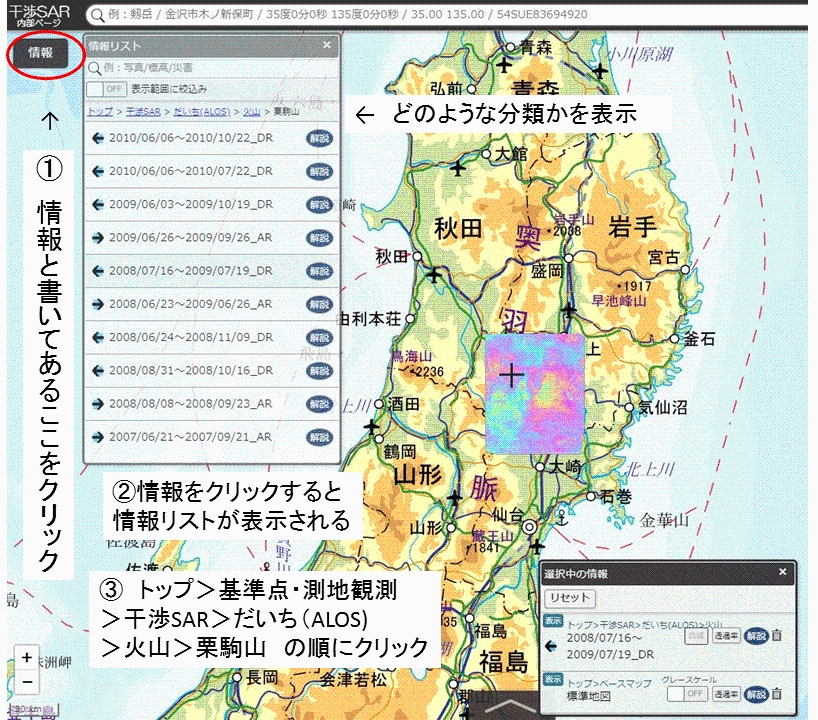Click left arrow icon of 2009/06/03～2009/10/19_DR
The width and height of the screenshot is (818, 720).
pos(98,205)
